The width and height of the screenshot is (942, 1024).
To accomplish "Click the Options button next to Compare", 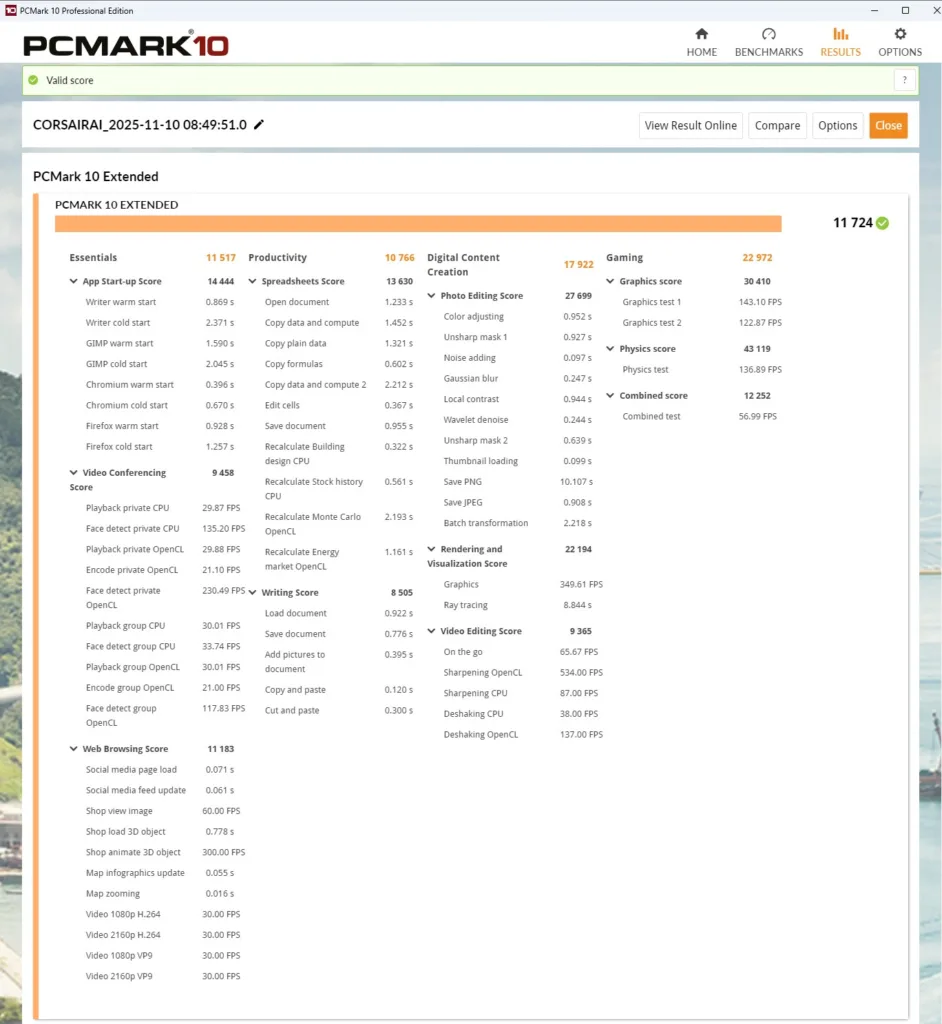I will 837,125.
